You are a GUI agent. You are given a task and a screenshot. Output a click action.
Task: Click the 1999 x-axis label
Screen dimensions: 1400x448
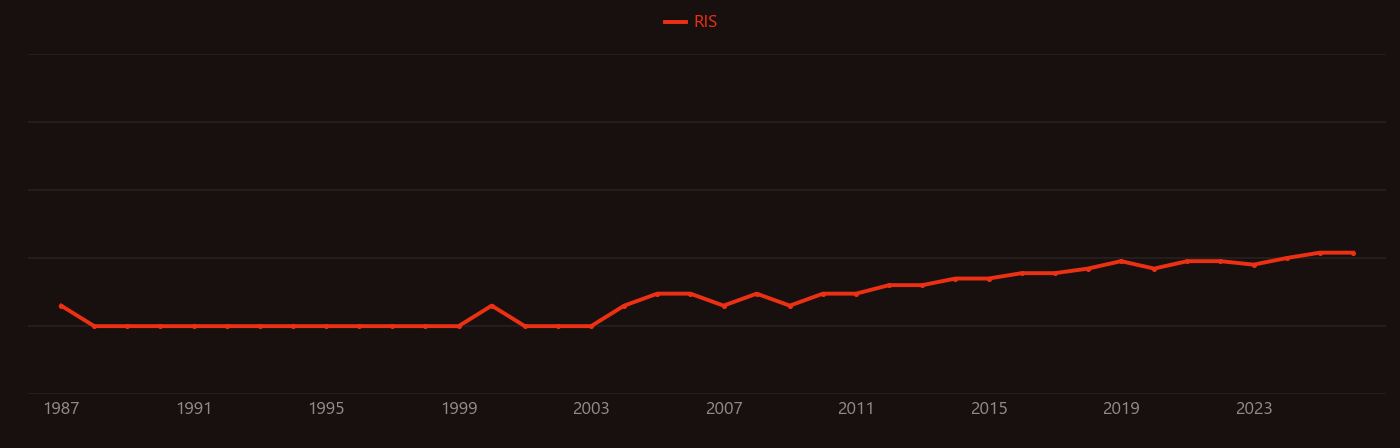tap(459, 409)
